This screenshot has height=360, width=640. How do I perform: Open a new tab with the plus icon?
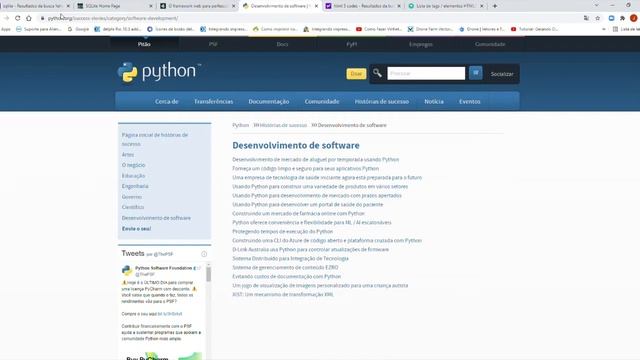click(x=495, y=6)
